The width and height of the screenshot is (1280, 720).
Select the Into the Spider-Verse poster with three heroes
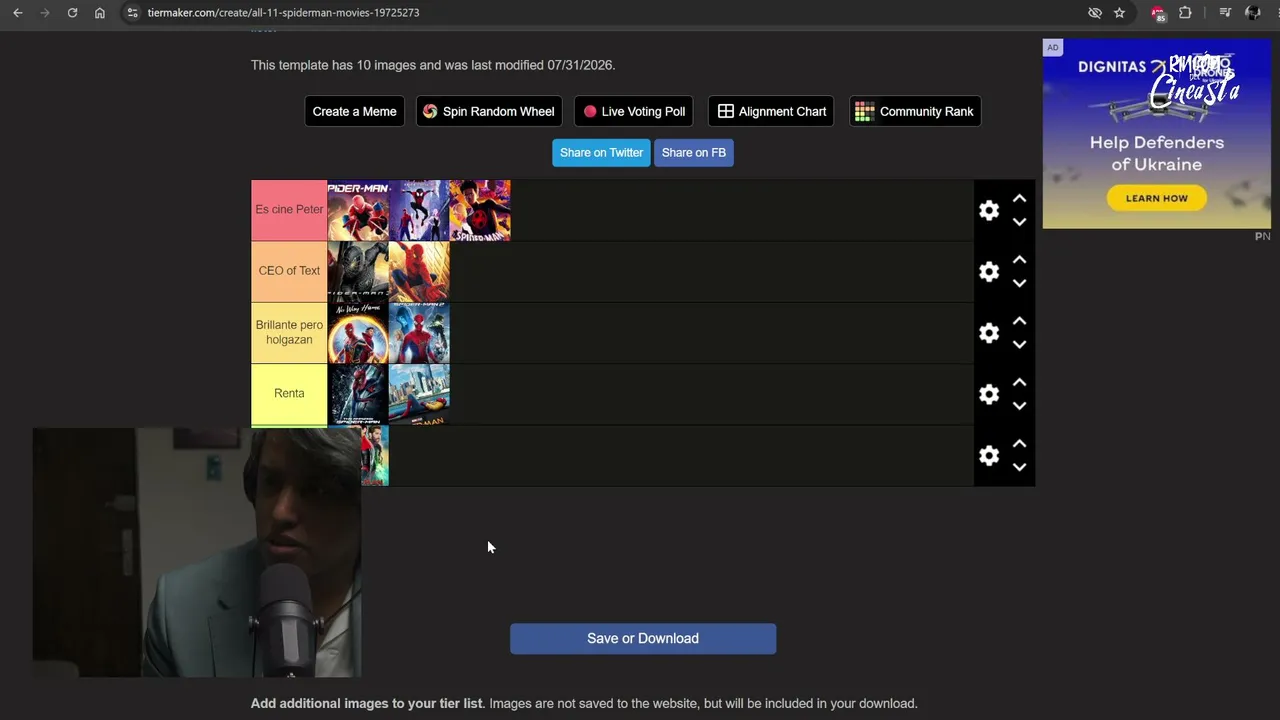pos(419,210)
